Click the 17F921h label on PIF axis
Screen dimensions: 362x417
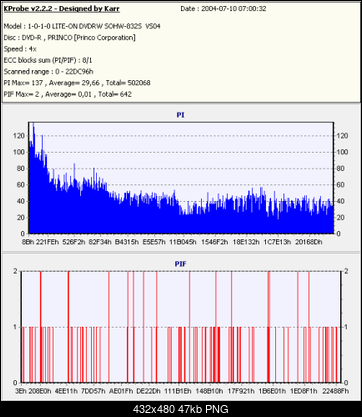click(240, 391)
